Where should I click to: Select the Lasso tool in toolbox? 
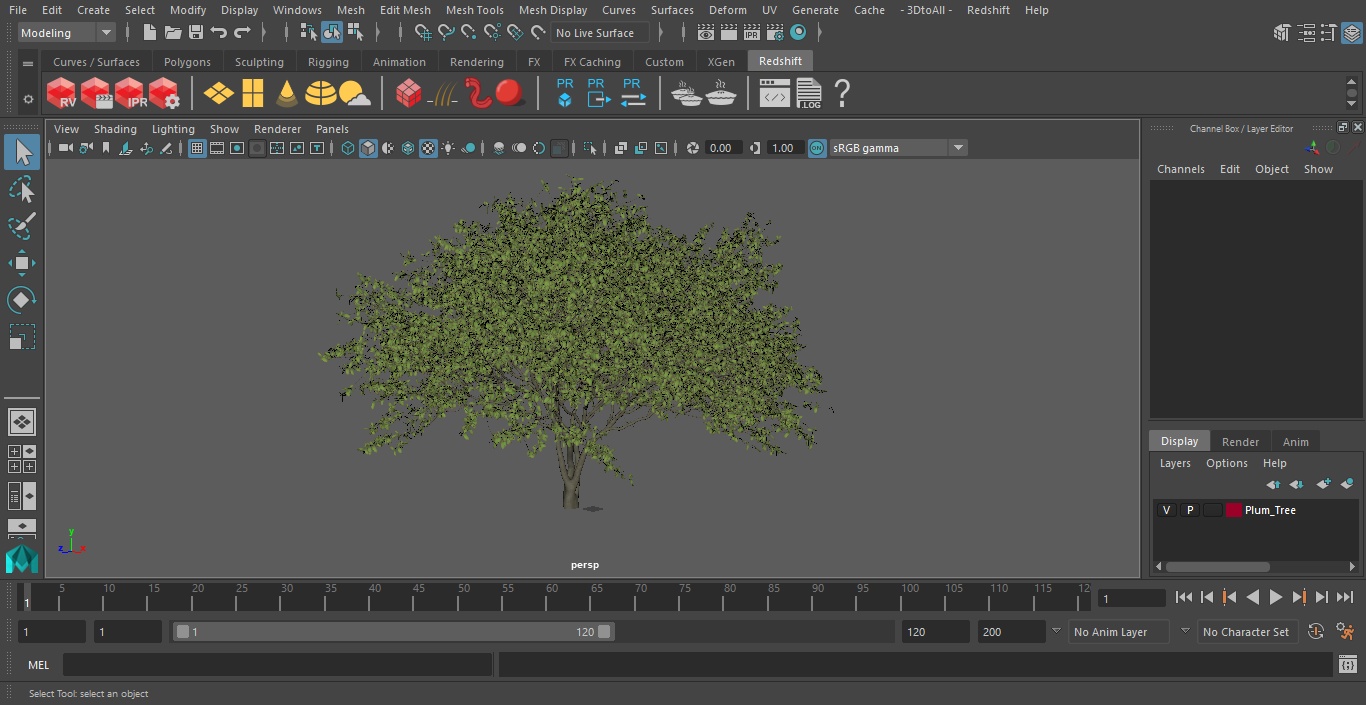pyautogui.click(x=21, y=190)
